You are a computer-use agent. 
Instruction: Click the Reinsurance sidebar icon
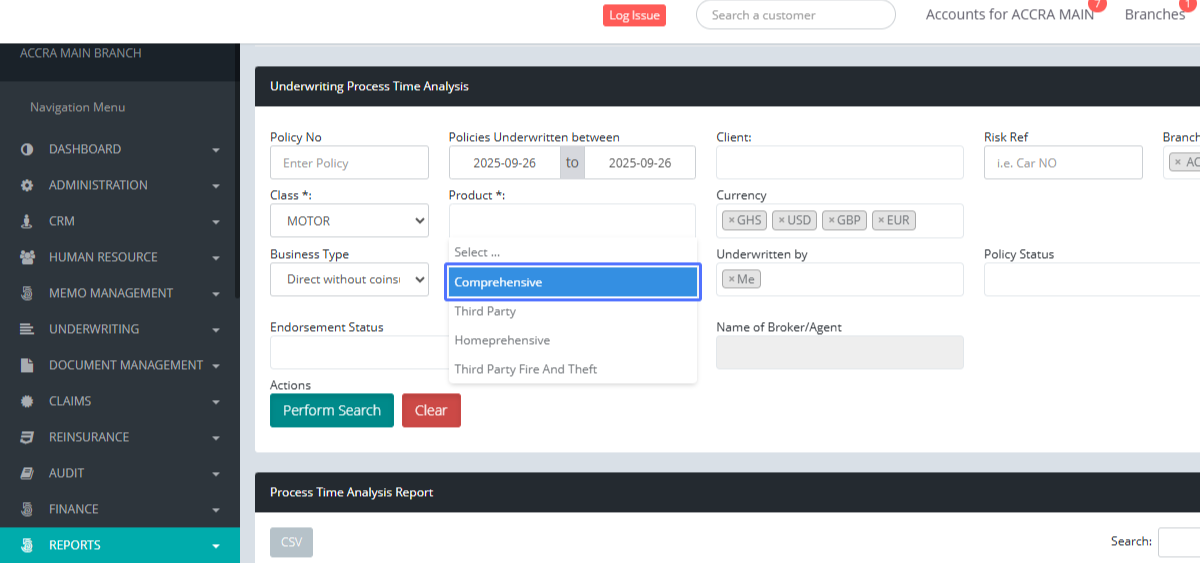coord(27,437)
